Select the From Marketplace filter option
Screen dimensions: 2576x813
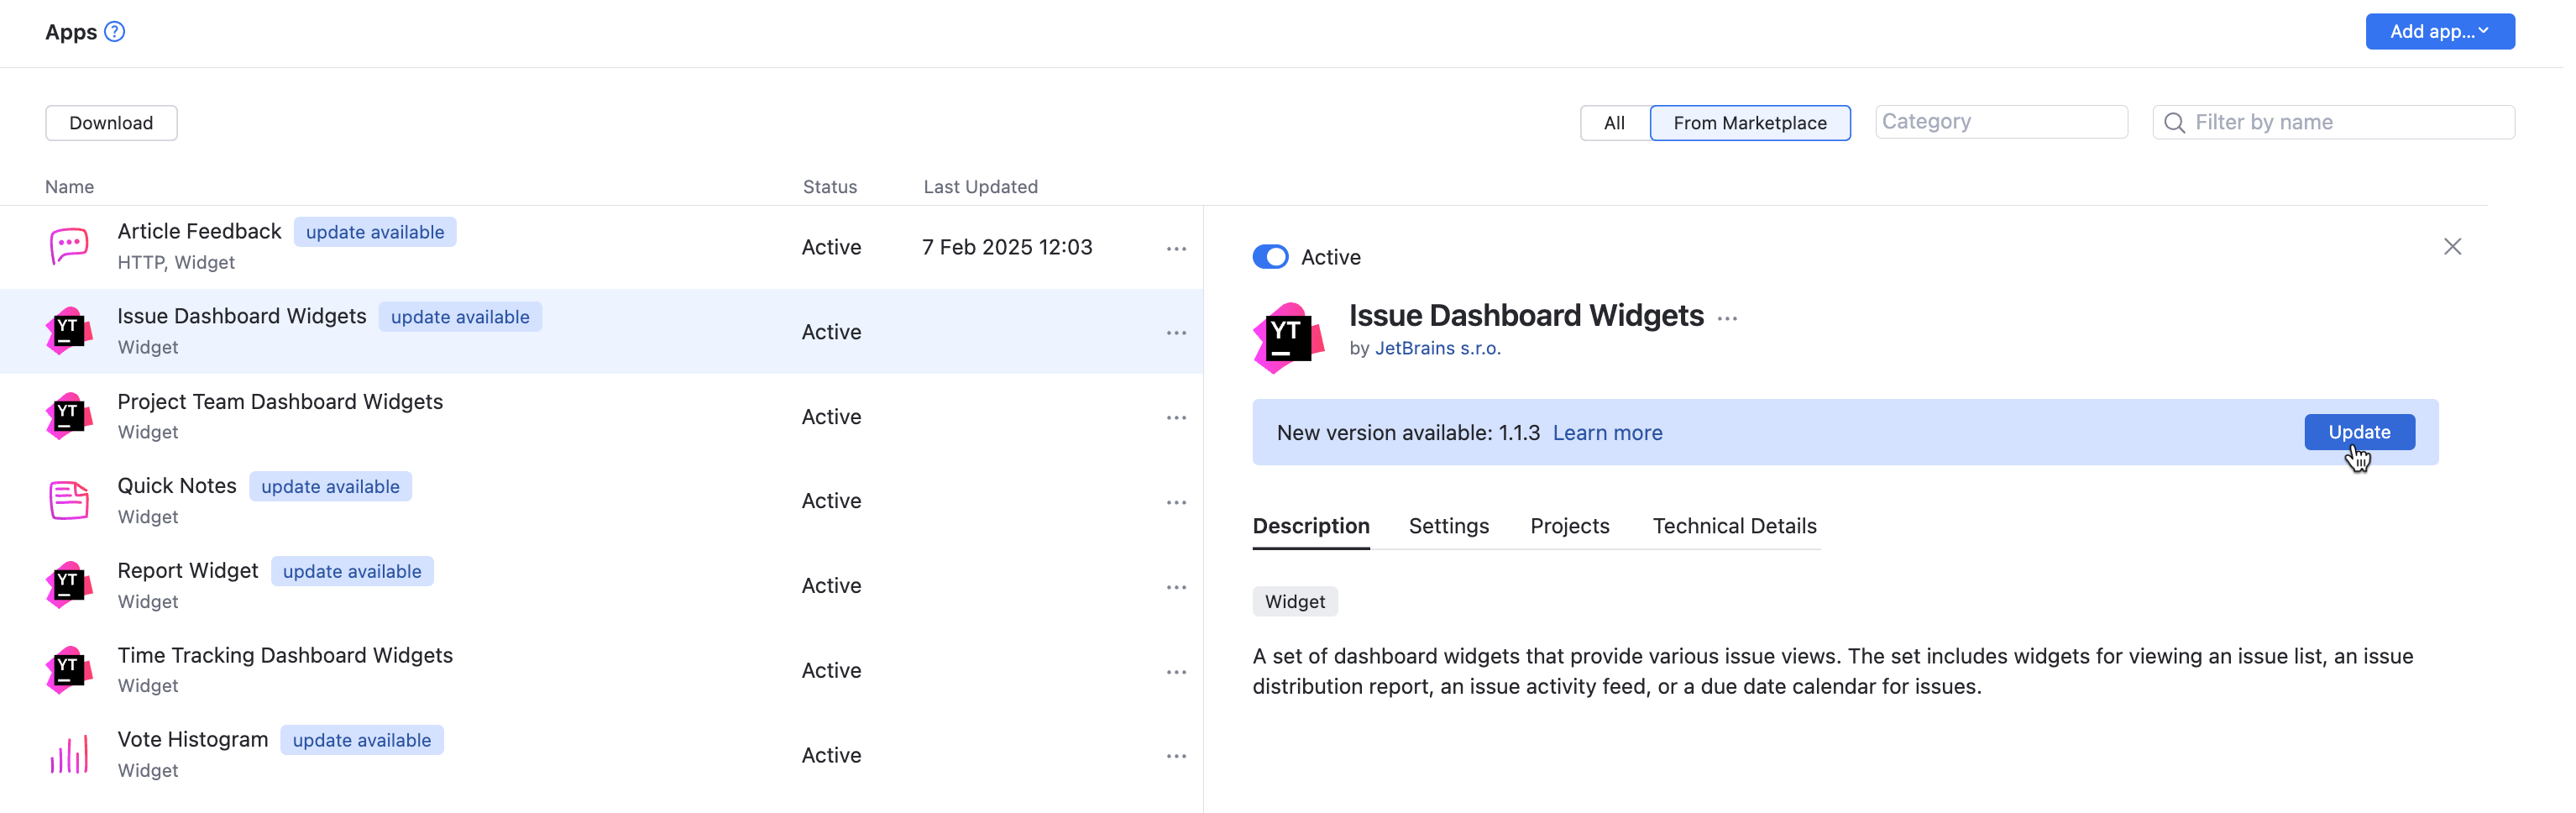click(1749, 123)
